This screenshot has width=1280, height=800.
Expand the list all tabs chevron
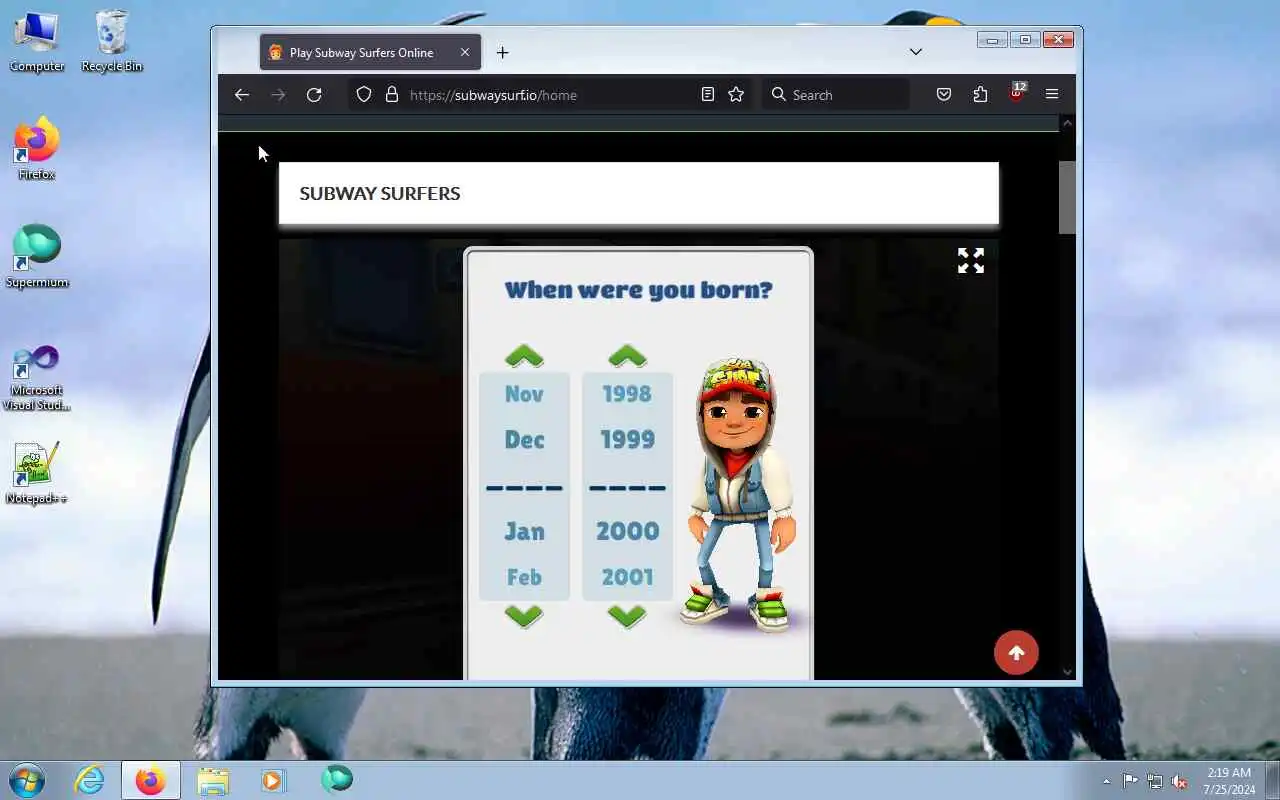click(915, 52)
